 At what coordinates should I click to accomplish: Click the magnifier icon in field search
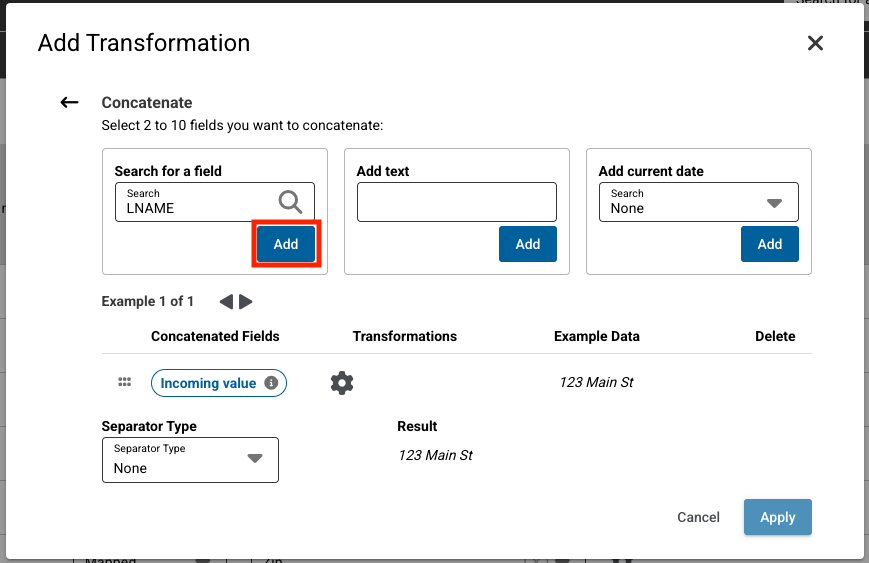290,202
